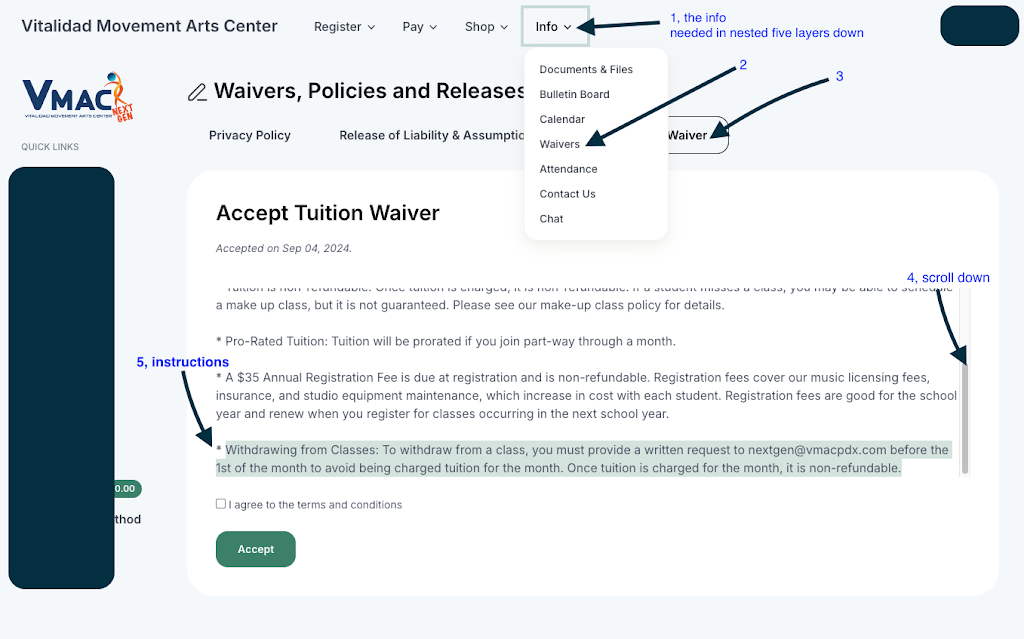Open Chat from the Info menu
1024x639 pixels.
[x=551, y=219]
